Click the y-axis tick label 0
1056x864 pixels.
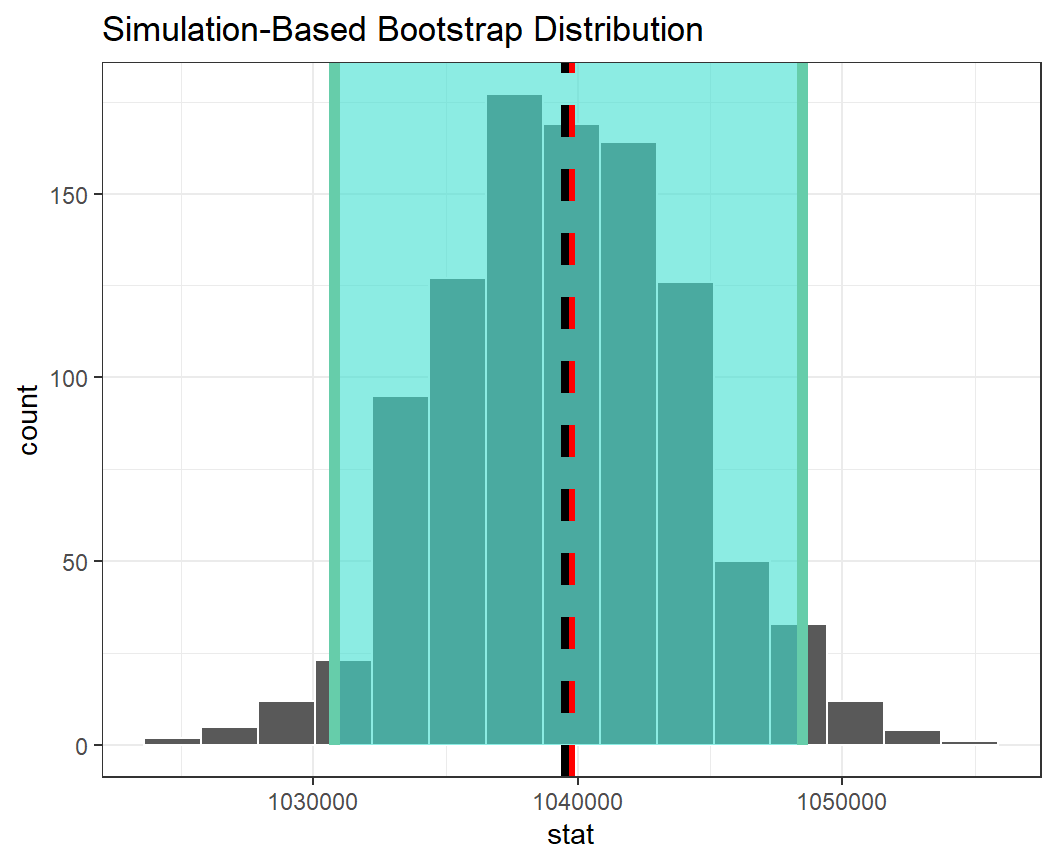(86, 746)
